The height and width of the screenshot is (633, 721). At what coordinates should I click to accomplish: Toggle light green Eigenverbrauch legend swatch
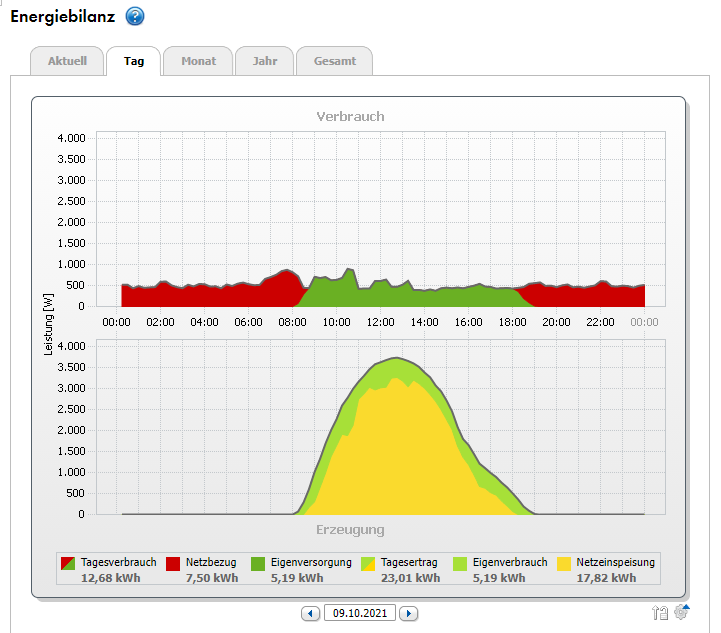click(x=461, y=563)
